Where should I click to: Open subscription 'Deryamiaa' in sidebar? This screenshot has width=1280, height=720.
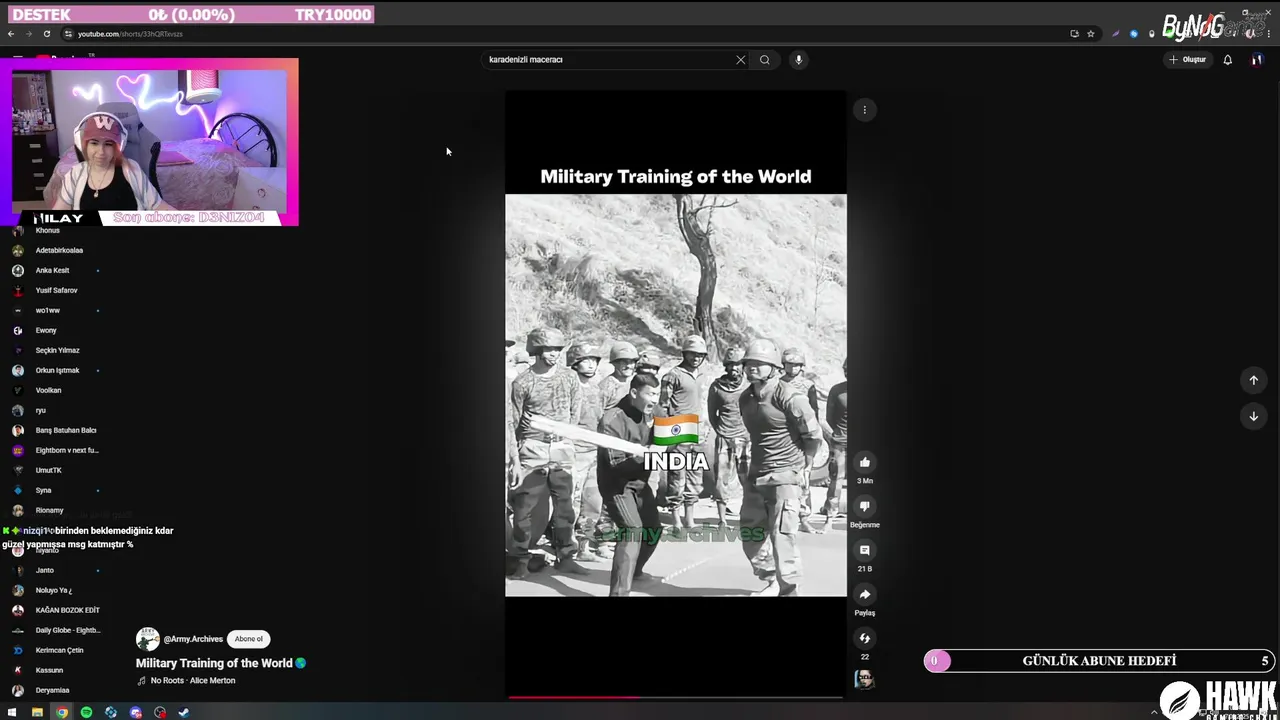tap(52, 690)
